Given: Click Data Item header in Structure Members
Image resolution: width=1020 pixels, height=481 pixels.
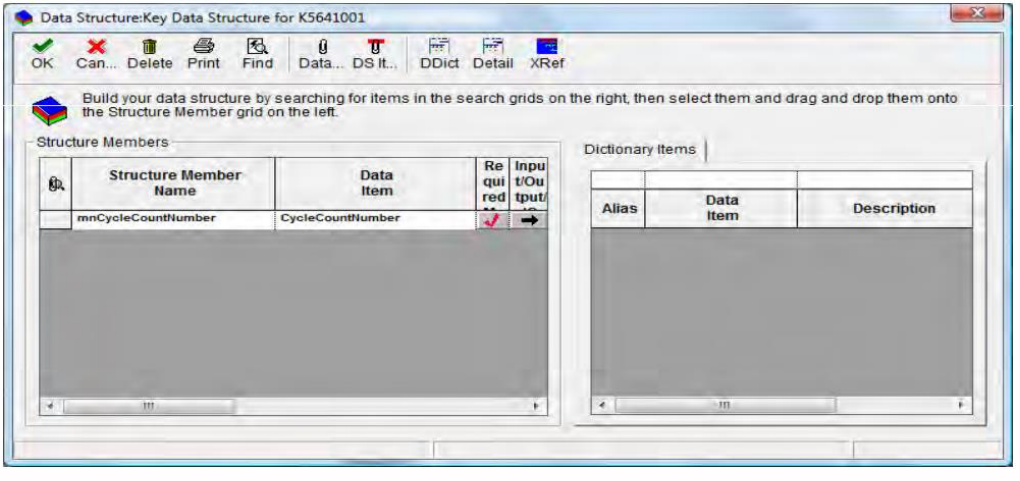Looking at the screenshot, I should (375, 184).
